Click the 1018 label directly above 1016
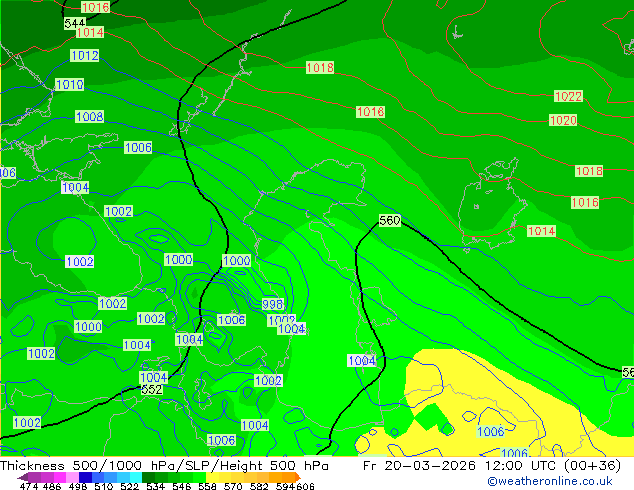The height and width of the screenshot is (490, 634). 589,171
